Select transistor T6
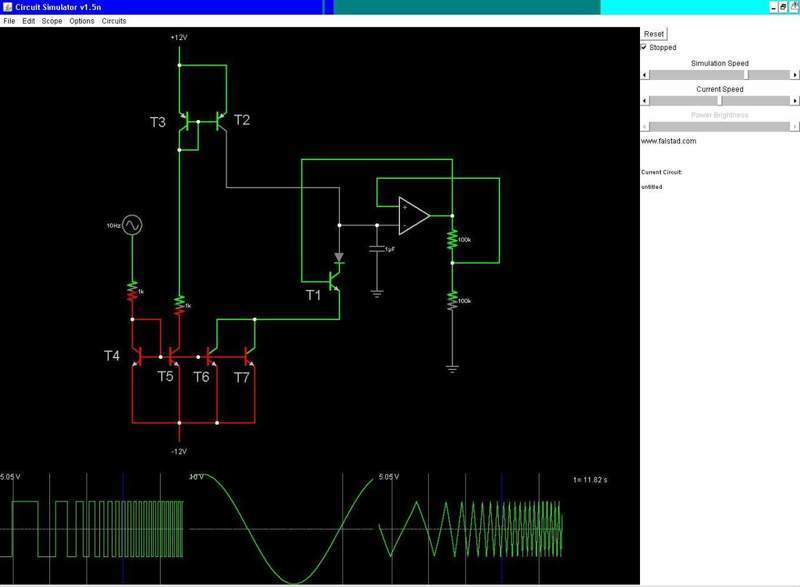This screenshot has width=800, height=587. click(212, 356)
